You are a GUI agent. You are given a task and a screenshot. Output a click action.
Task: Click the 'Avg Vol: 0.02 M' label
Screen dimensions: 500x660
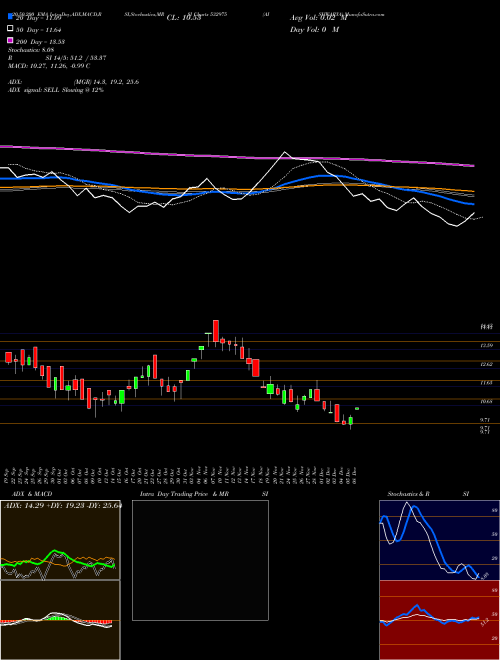[319, 18]
